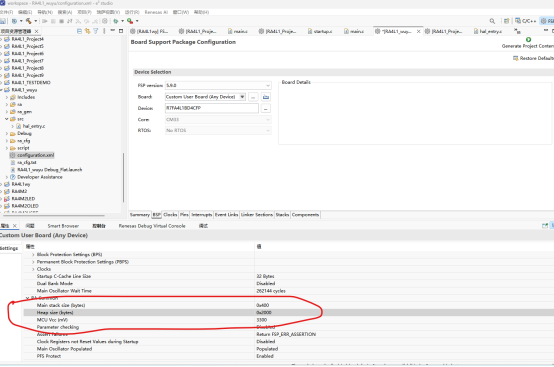554x367 pixels.
Task: Switch to the Event Links tab
Action: tap(226, 215)
